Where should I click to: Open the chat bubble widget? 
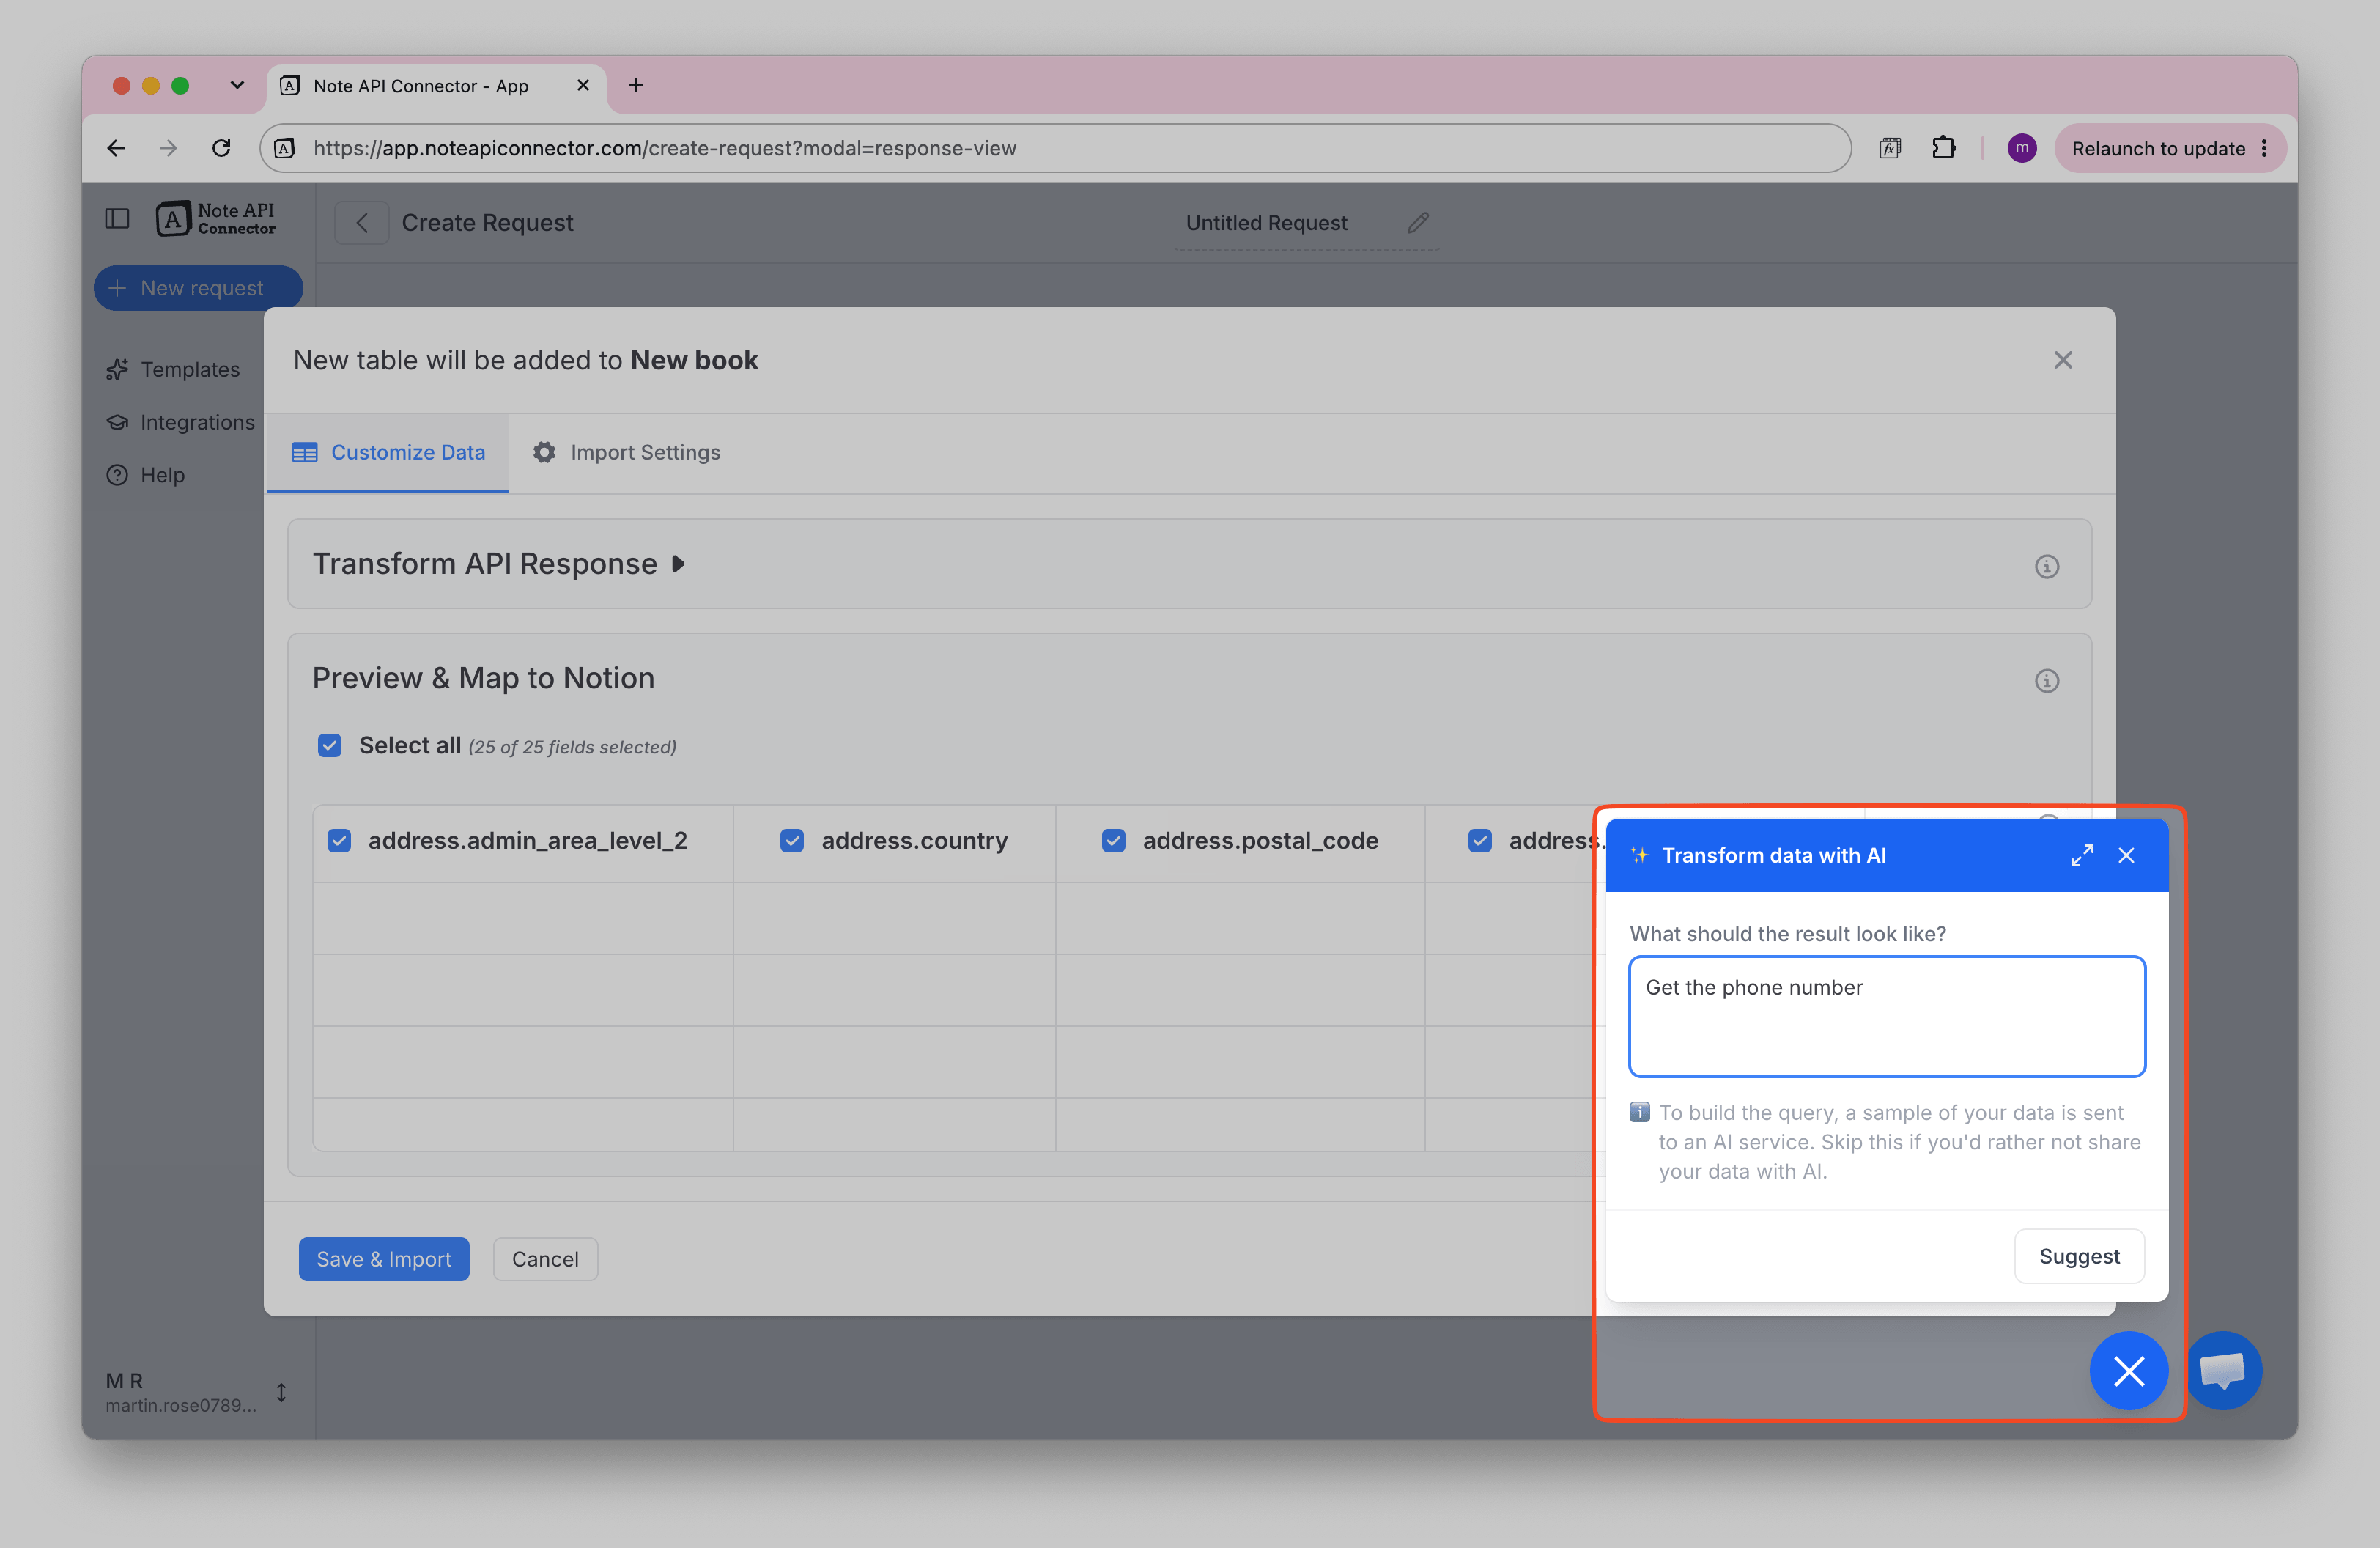pyautogui.click(x=2223, y=1371)
